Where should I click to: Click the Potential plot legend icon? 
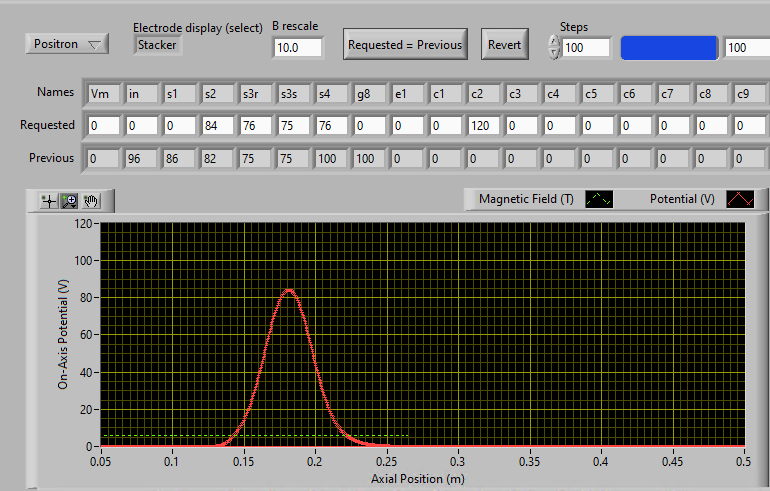pos(741,199)
